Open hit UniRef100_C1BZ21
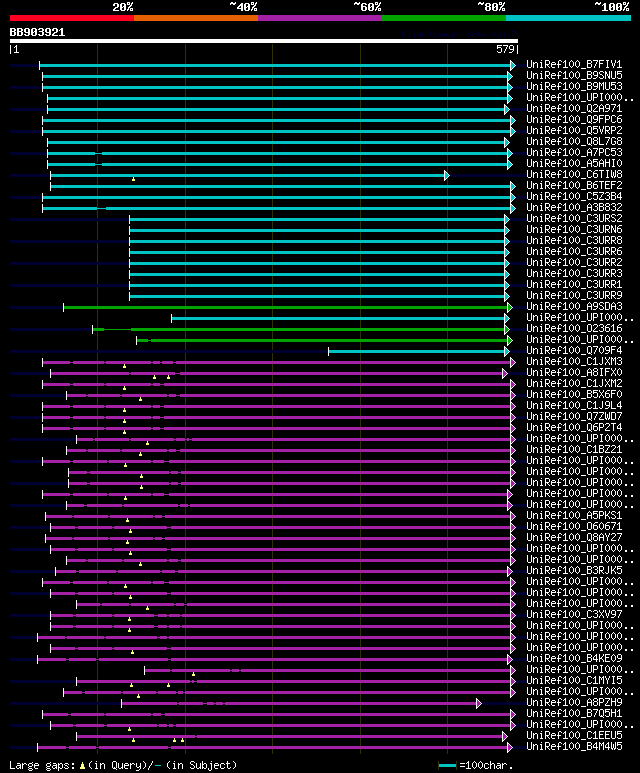 (x=574, y=449)
